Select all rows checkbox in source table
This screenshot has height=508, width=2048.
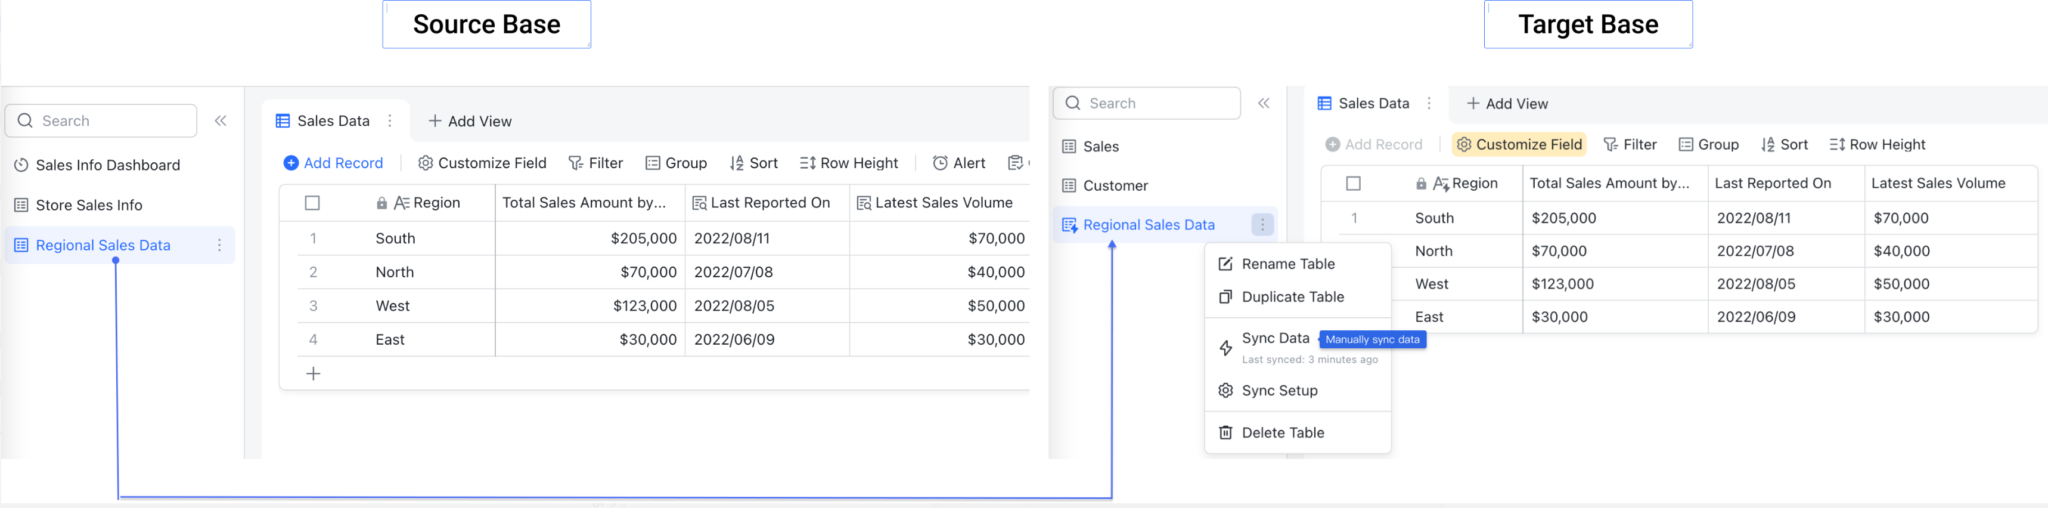pyautogui.click(x=312, y=203)
